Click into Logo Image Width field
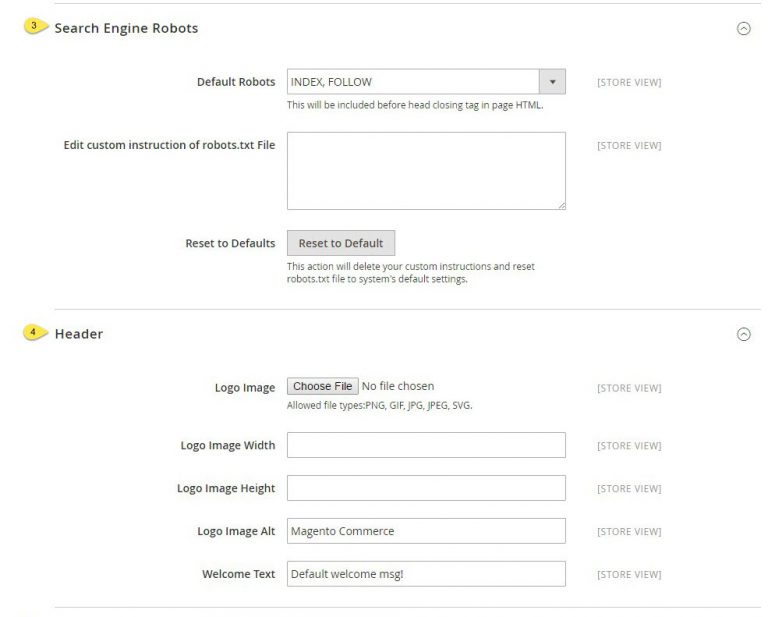Image resolution: width=768 pixels, height=617 pixels. pyautogui.click(x=426, y=445)
